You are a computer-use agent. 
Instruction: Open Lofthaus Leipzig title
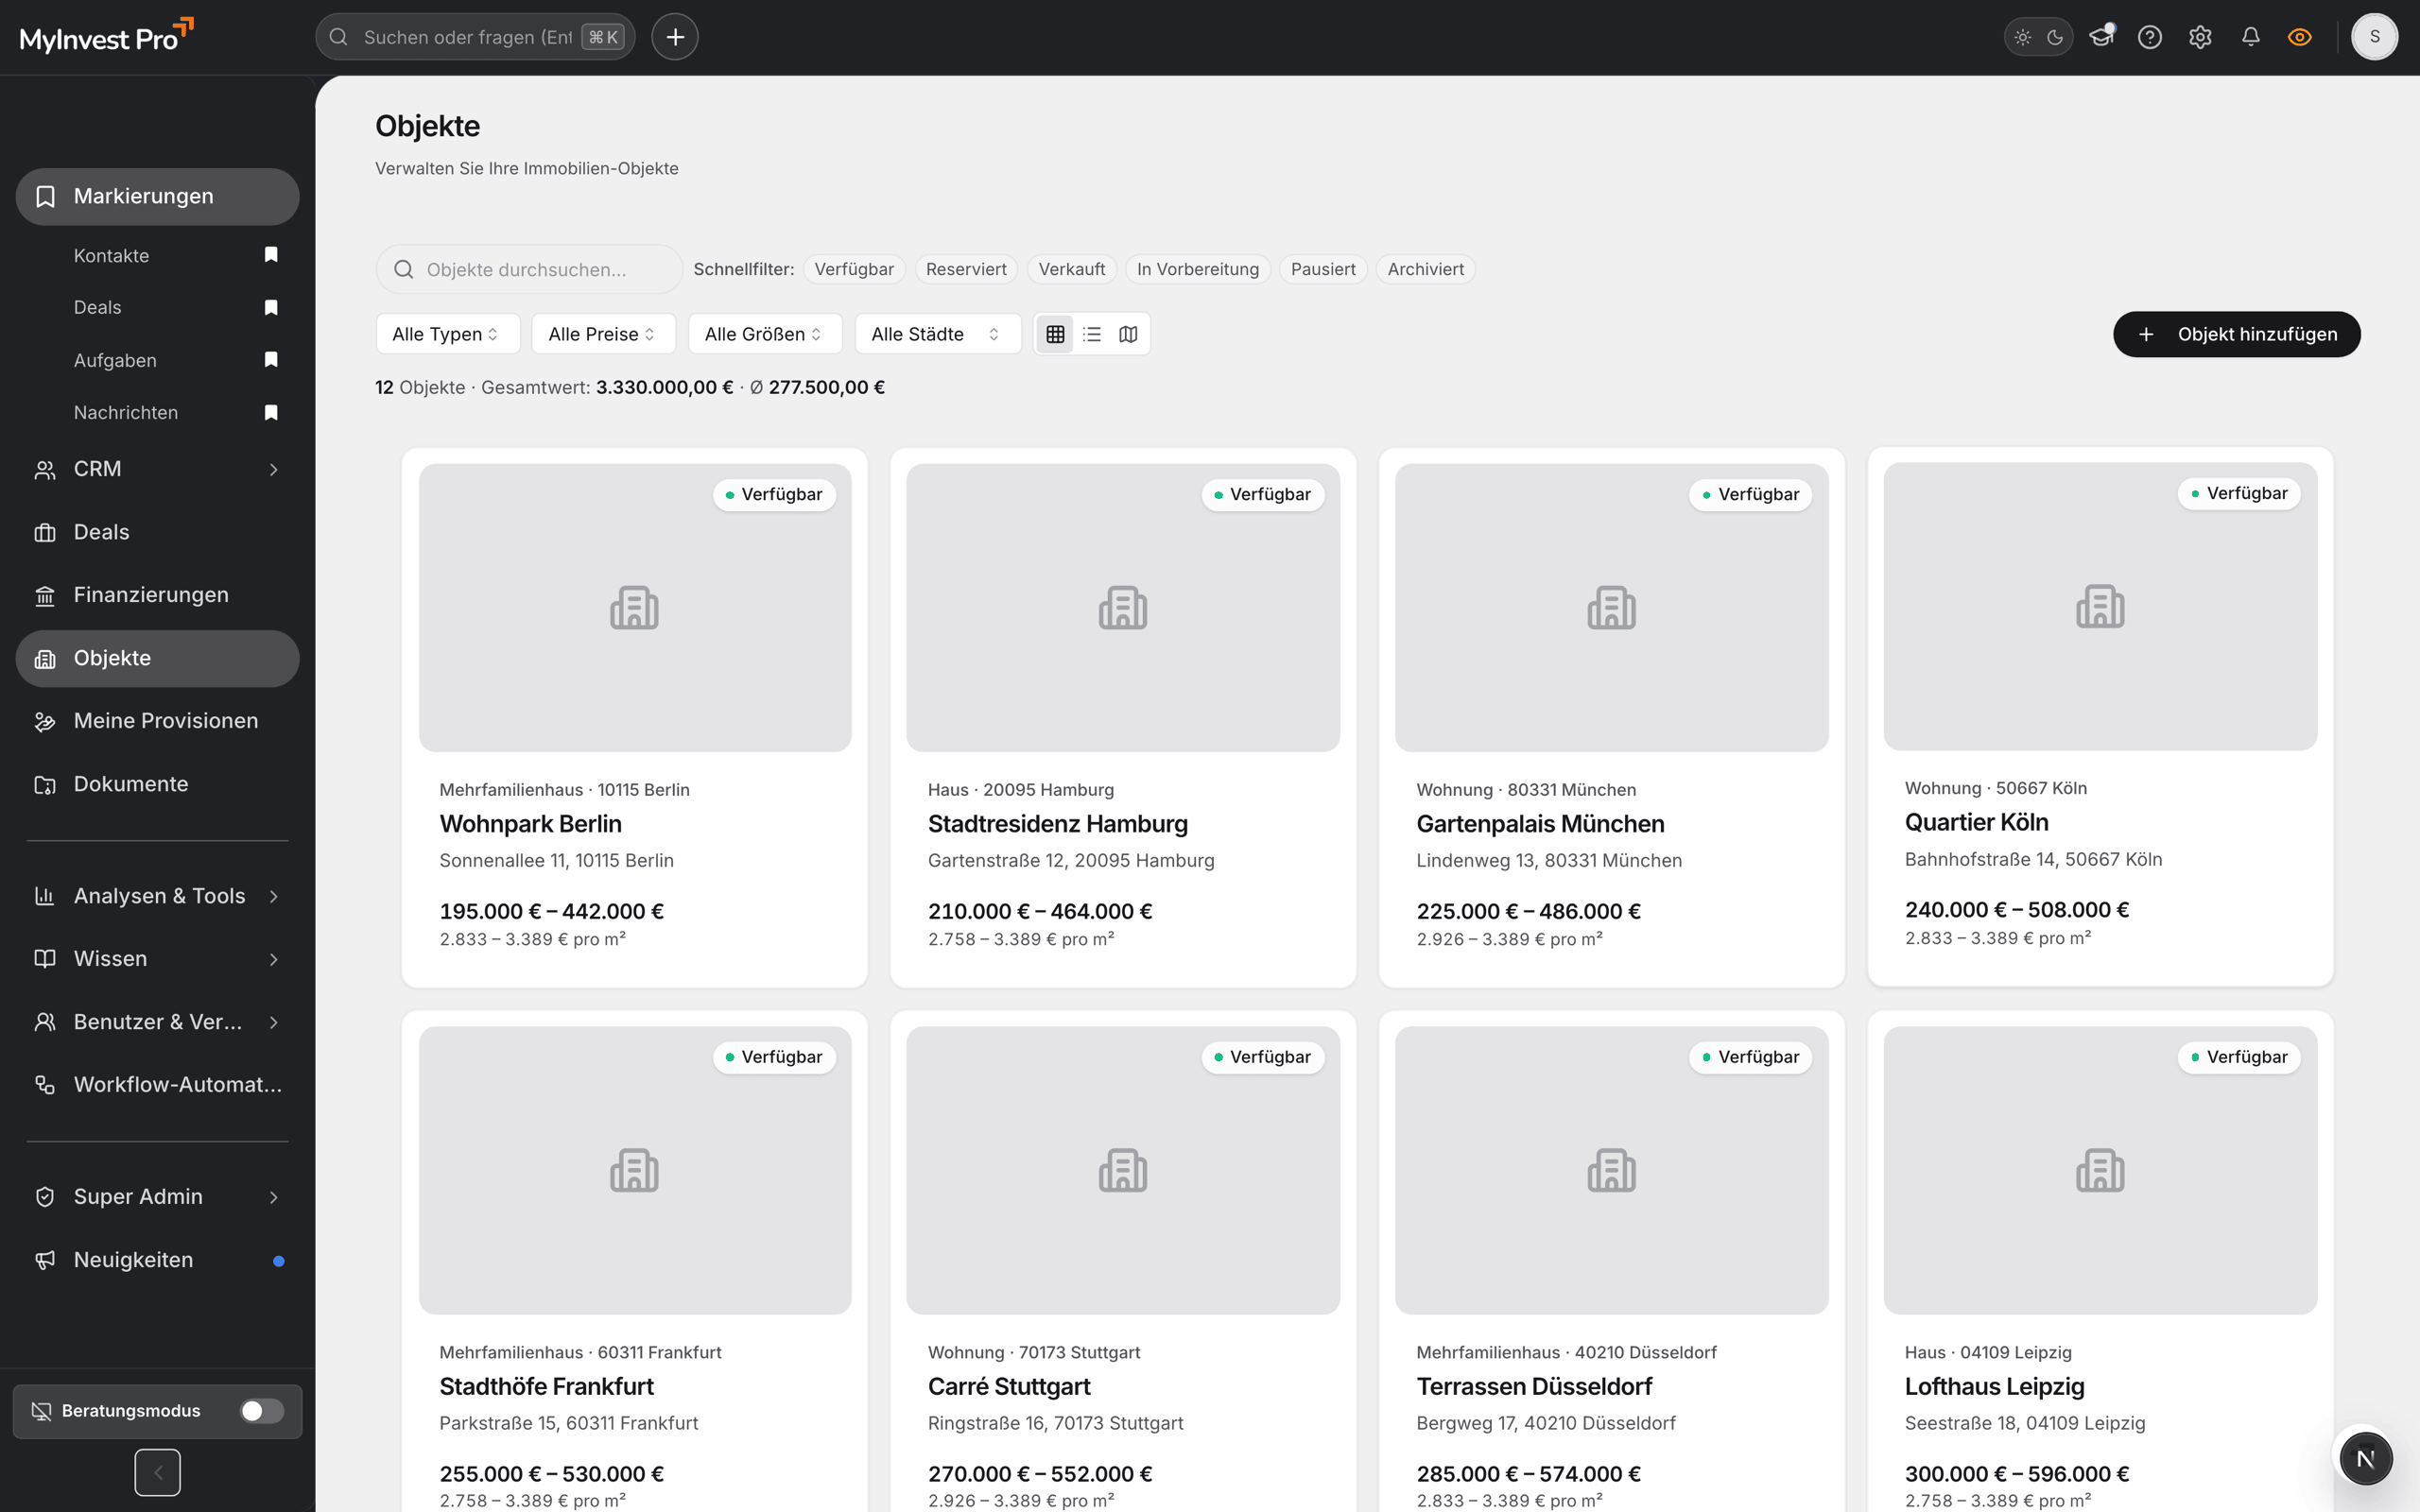coord(1994,1386)
